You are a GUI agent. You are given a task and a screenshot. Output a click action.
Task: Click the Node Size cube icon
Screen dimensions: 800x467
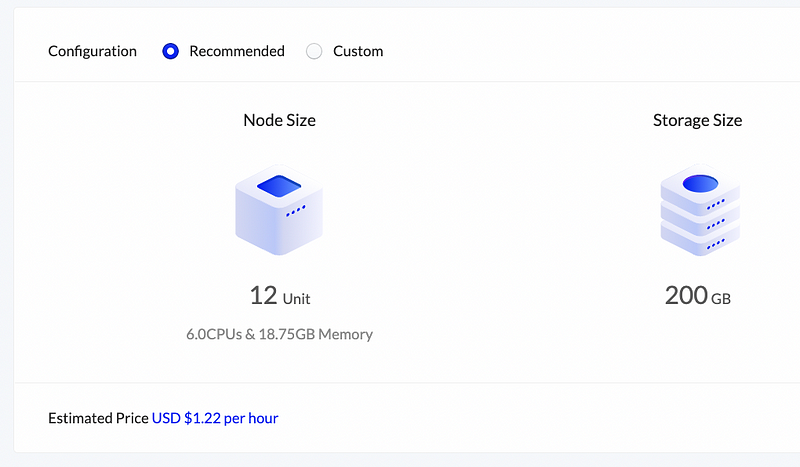(279, 209)
